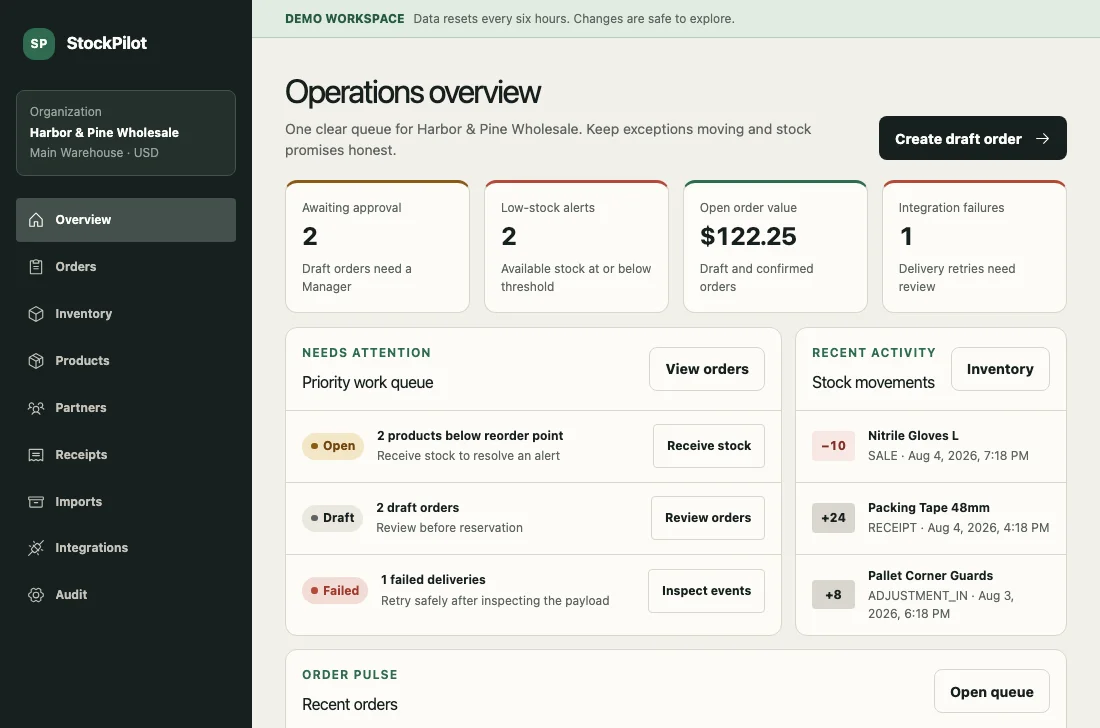Click 'Retry safely after inspecting the payload'
The image size is (1100, 728).
coord(495,601)
